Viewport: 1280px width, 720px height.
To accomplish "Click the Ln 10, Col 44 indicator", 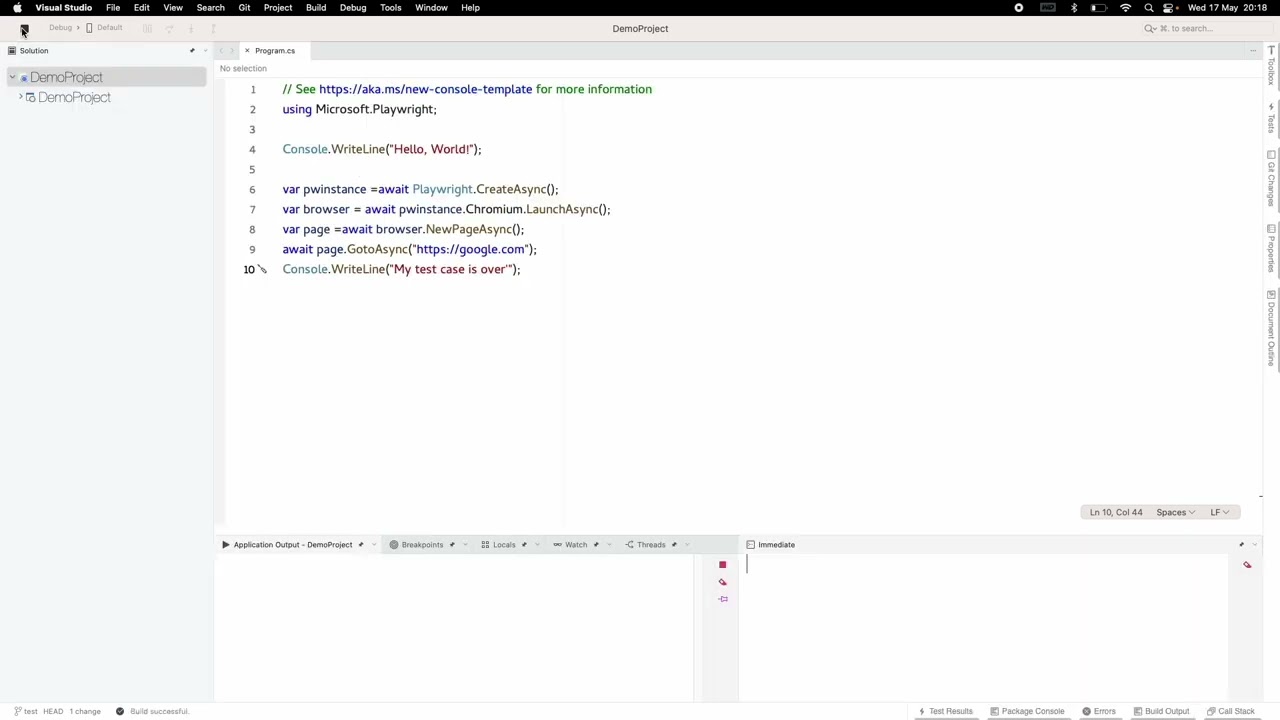I will pyautogui.click(x=1116, y=512).
